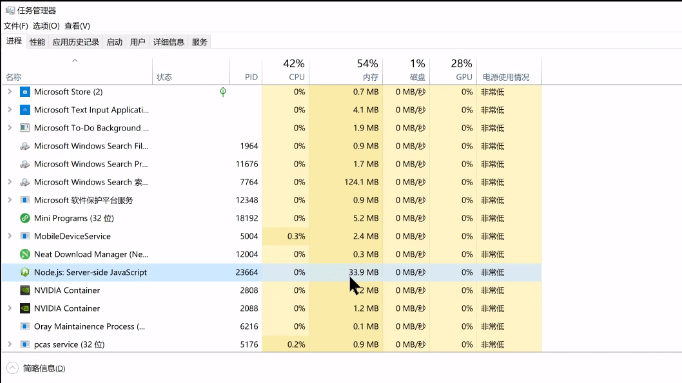Expand the Windows Search row with PID 7764
Image resolution: width=682 pixels, height=383 pixels.
(x=10, y=182)
